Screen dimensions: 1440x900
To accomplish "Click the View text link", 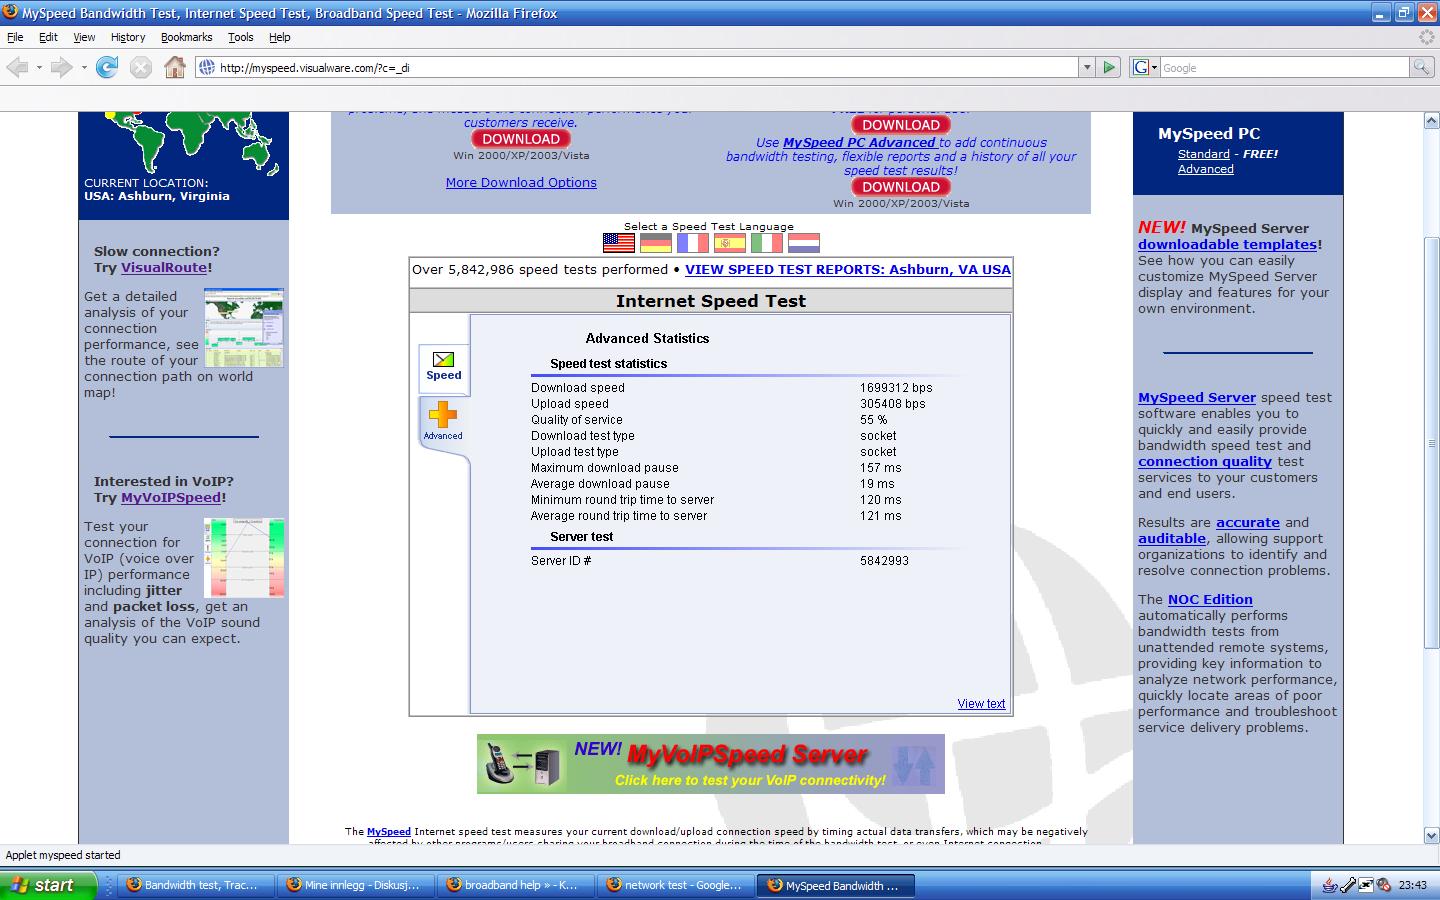I will coord(981,704).
